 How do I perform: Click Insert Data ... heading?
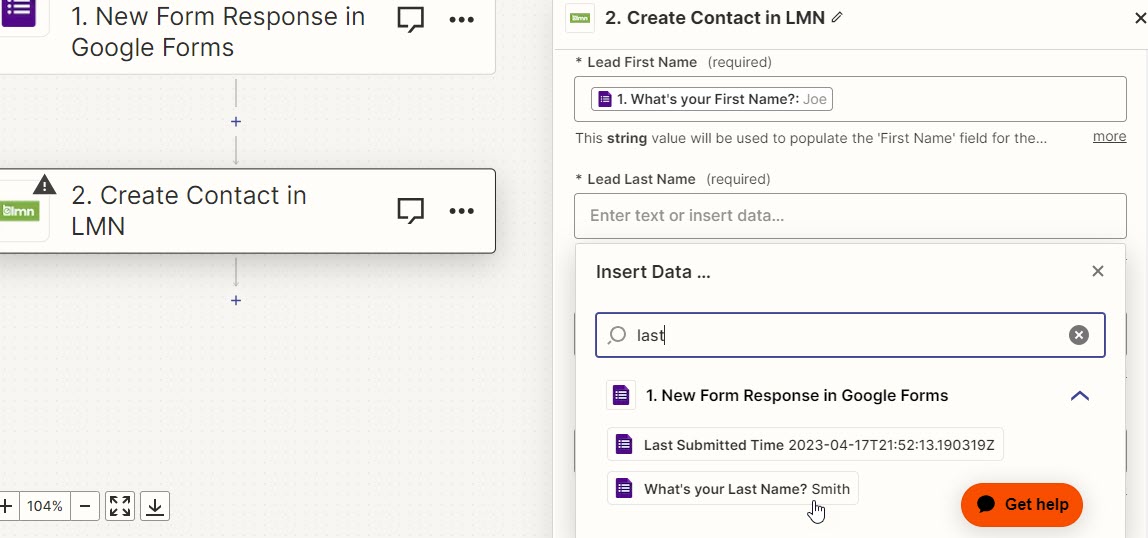pyautogui.click(x=653, y=272)
